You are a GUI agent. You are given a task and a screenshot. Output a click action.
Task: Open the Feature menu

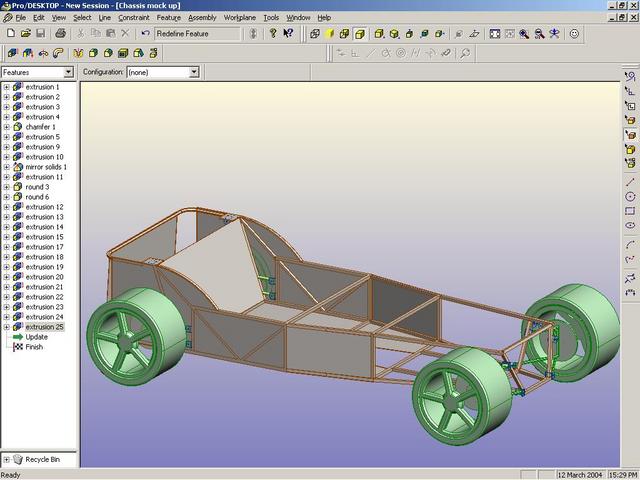point(169,18)
